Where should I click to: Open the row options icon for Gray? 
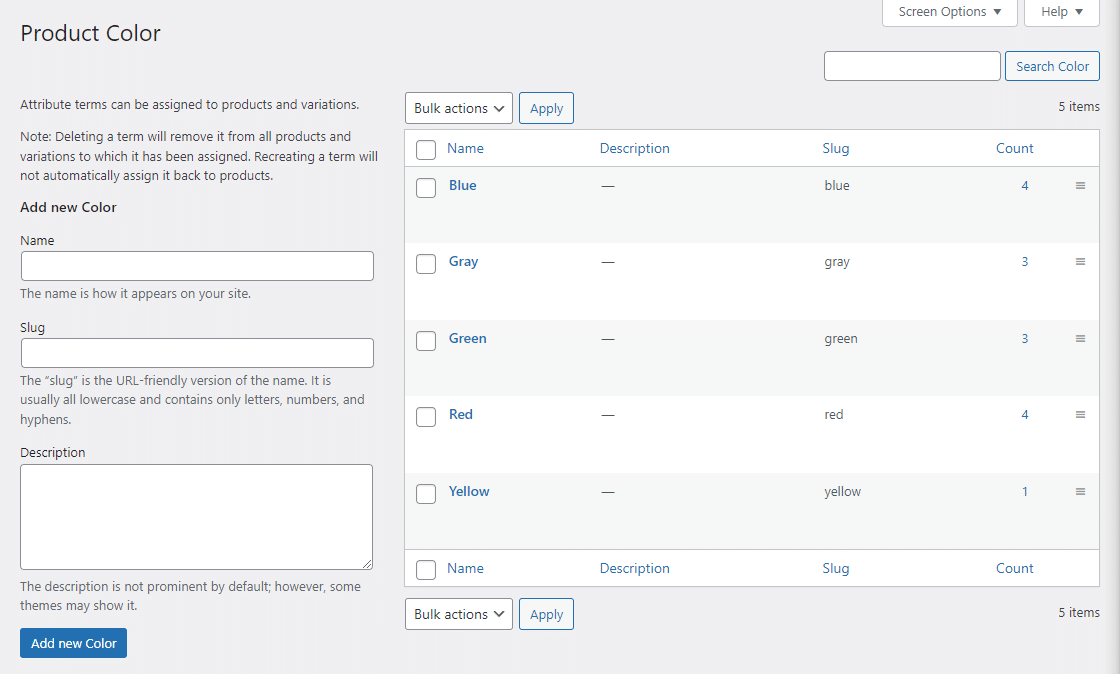(x=1080, y=262)
